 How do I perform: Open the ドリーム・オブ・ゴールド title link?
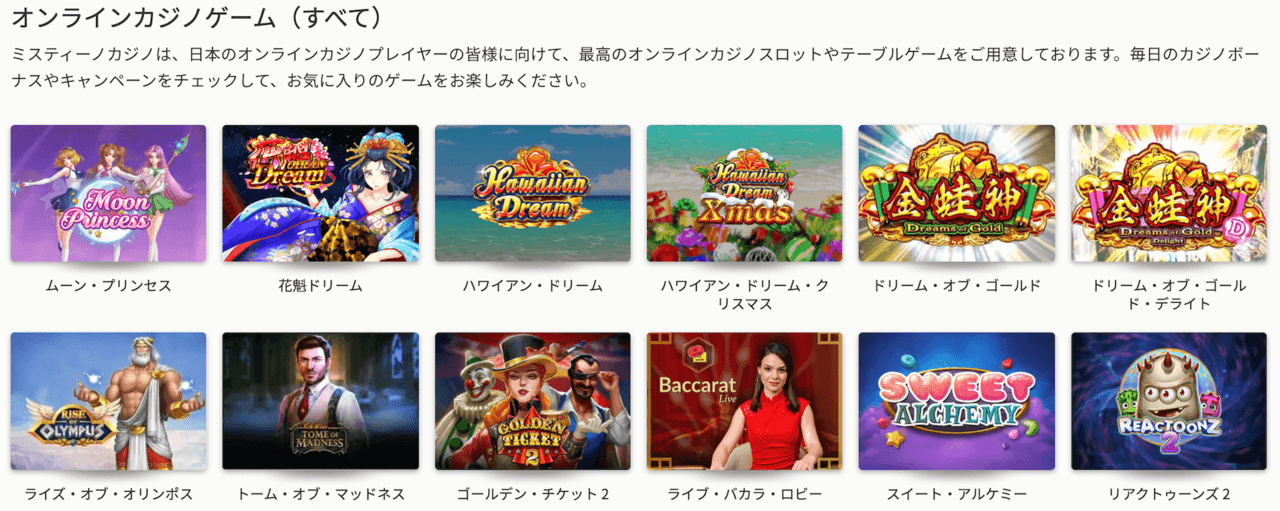click(957, 286)
